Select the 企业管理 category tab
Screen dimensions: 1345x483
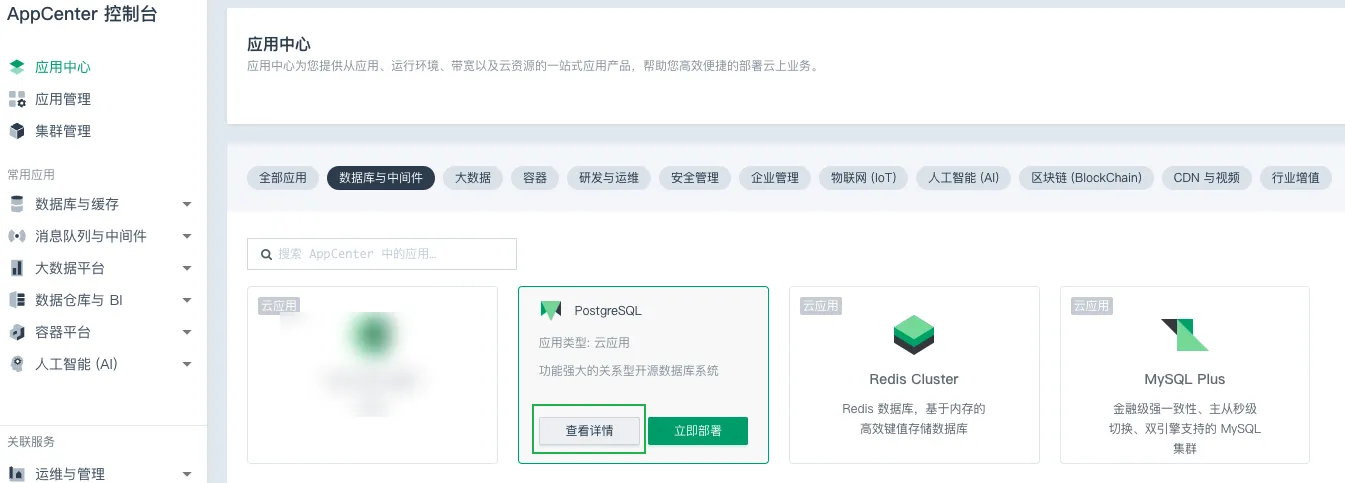pyautogui.click(x=775, y=178)
